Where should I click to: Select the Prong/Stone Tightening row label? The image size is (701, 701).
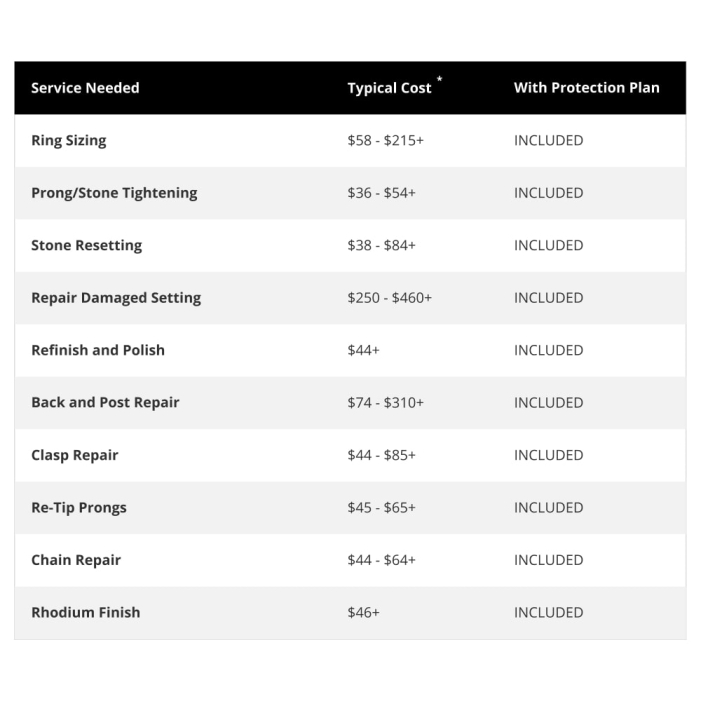[114, 193]
